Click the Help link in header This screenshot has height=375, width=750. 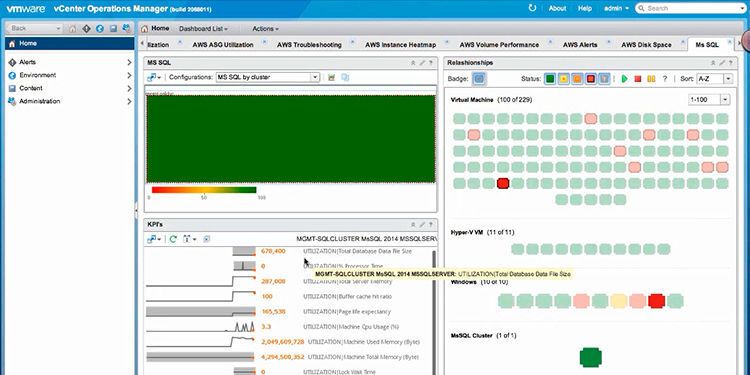point(585,8)
